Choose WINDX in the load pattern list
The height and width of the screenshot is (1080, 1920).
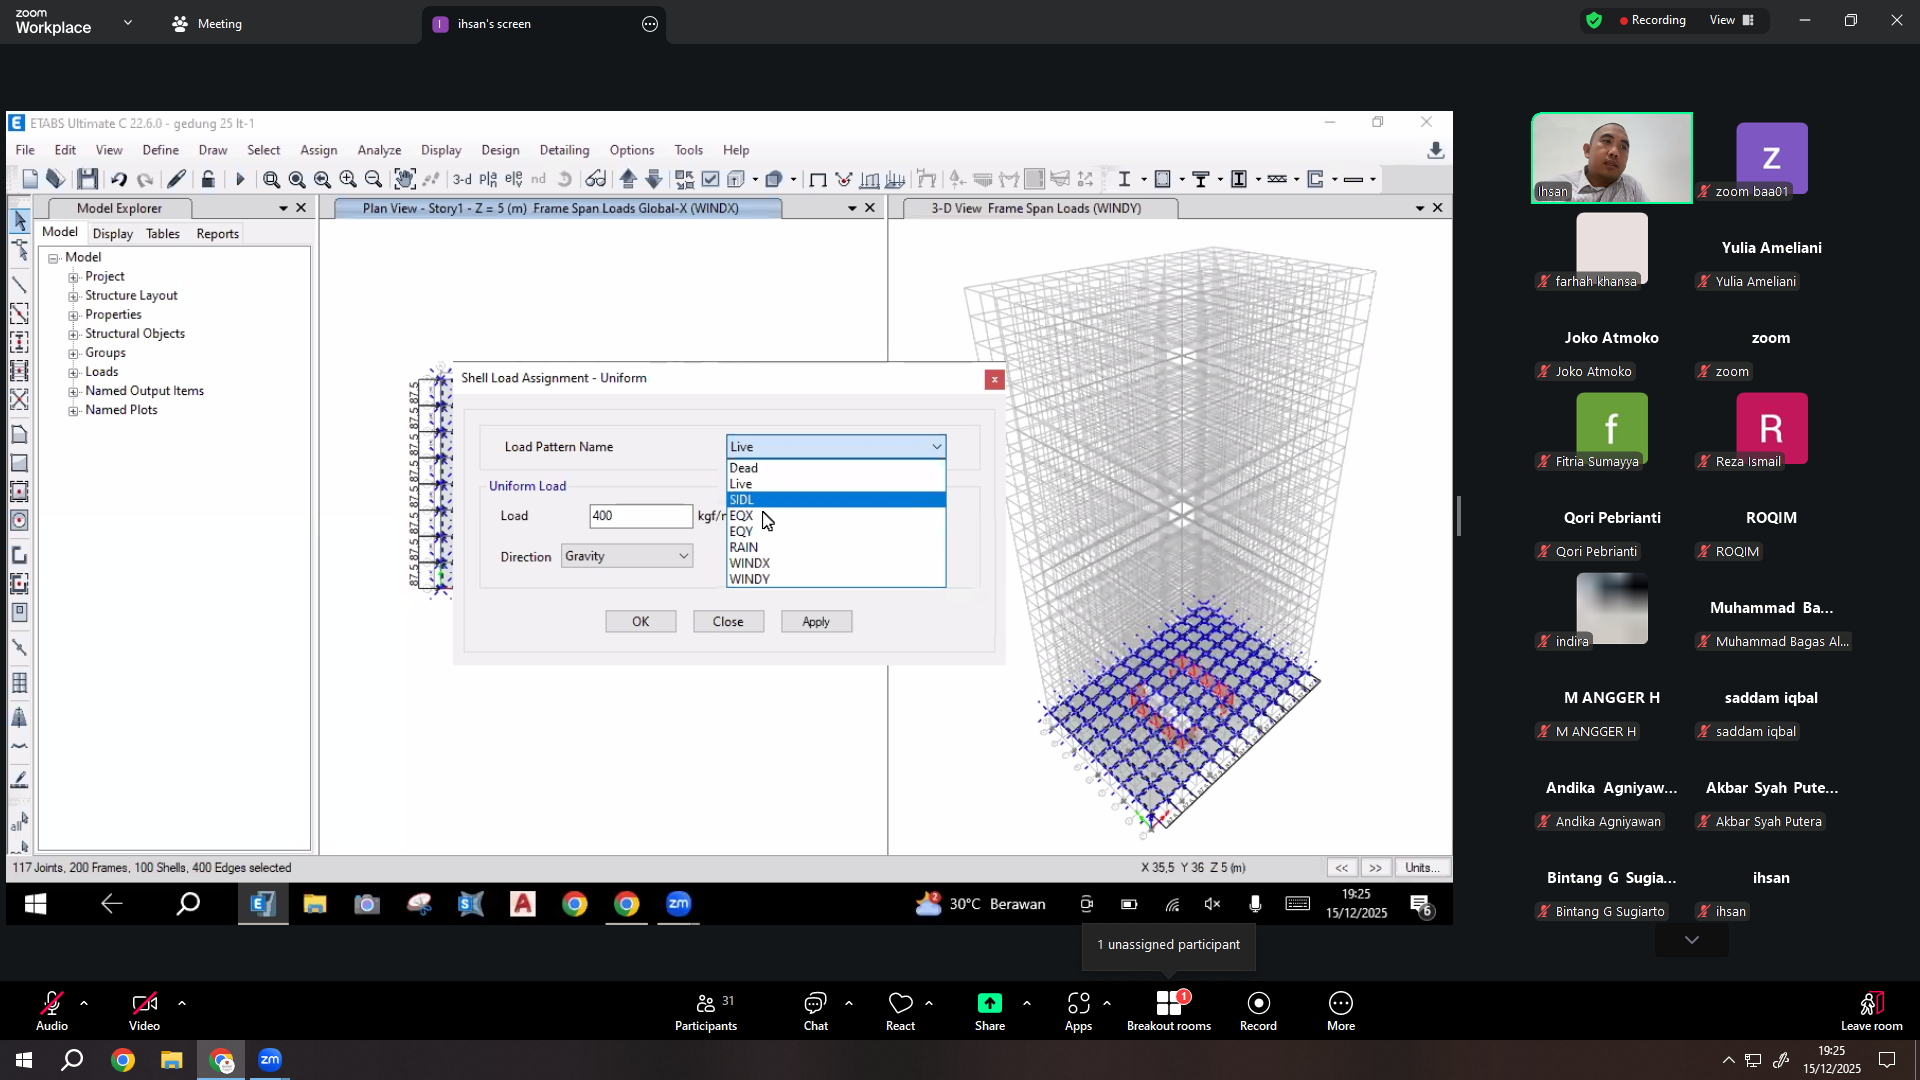[x=836, y=563]
